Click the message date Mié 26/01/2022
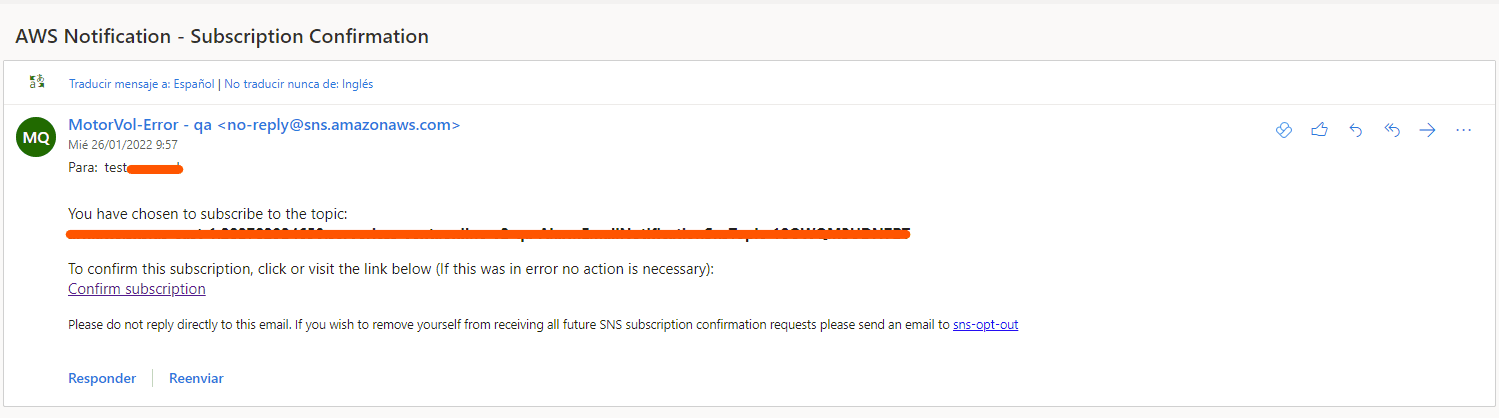 123,145
